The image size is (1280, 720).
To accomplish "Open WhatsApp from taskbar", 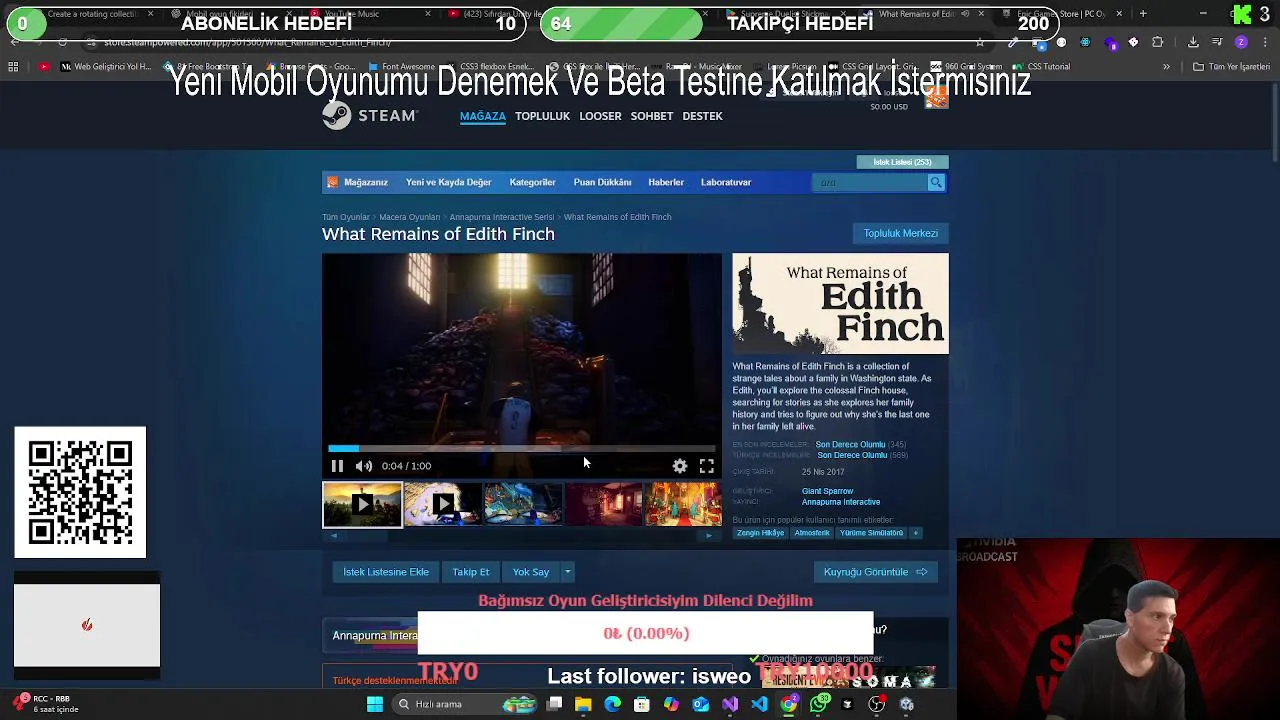I will click(x=819, y=704).
